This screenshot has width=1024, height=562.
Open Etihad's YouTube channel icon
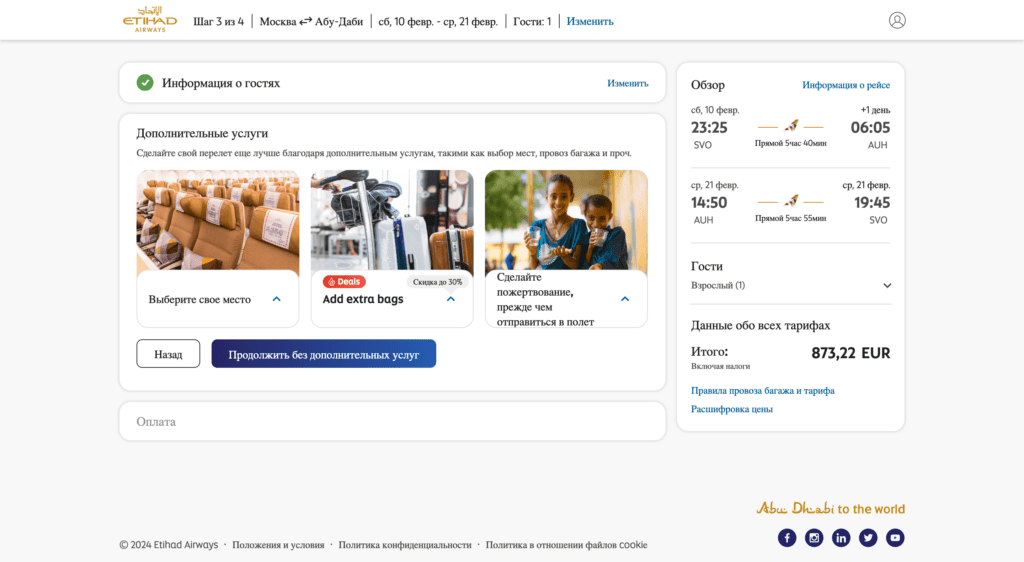[895, 538]
